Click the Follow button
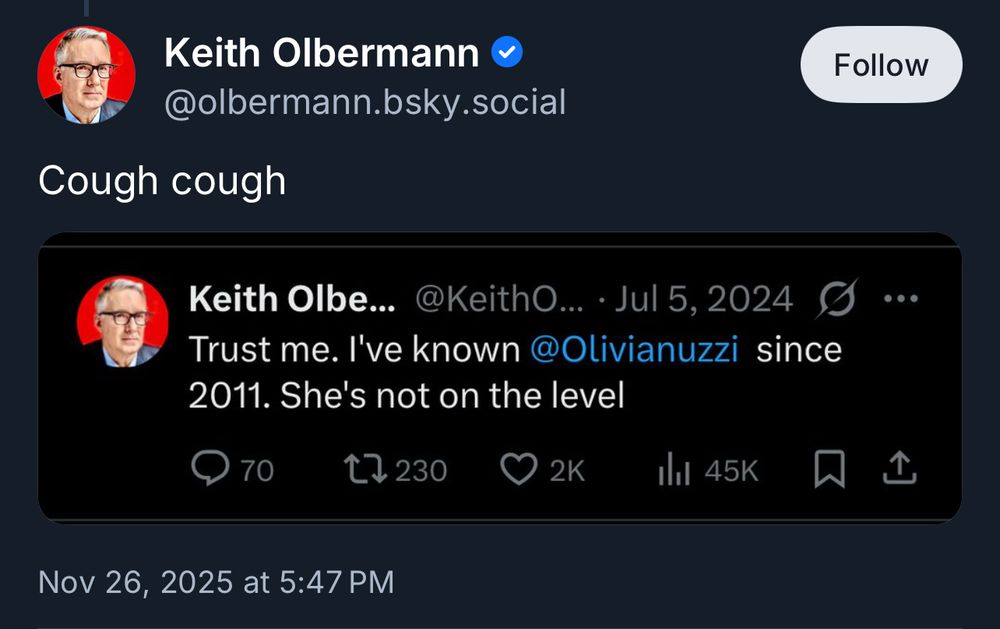The height and width of the screenshot is (629, 1000). (881, 65)
